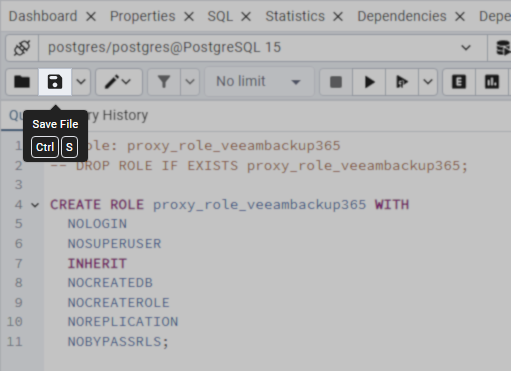
Task: Switch to the Properties tab
Action: tap(143, 16)
